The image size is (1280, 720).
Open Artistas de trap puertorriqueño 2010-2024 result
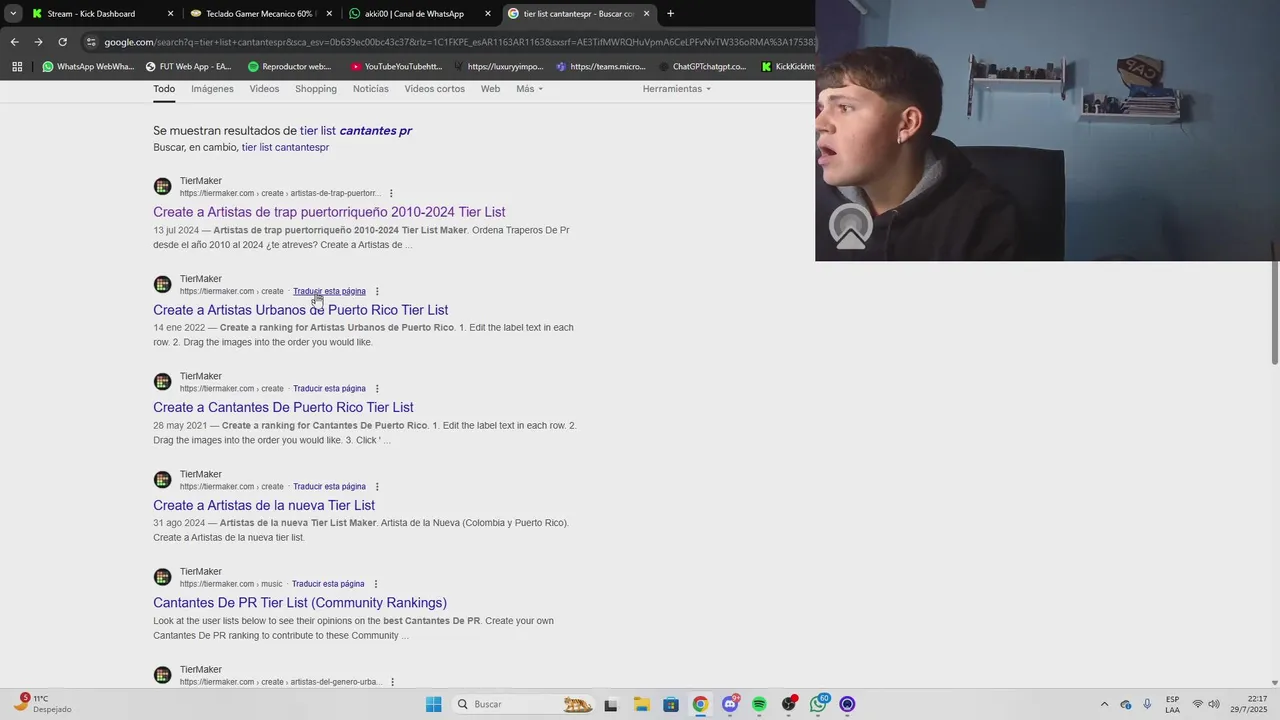(x=329, y=212)
